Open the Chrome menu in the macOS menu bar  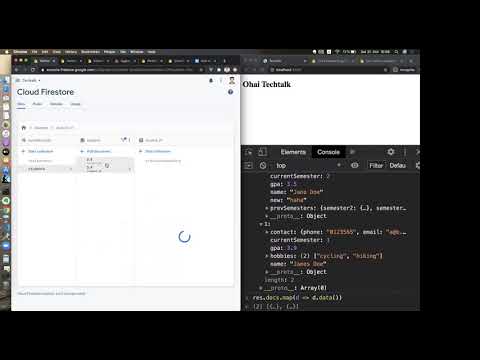click(20, 52)
